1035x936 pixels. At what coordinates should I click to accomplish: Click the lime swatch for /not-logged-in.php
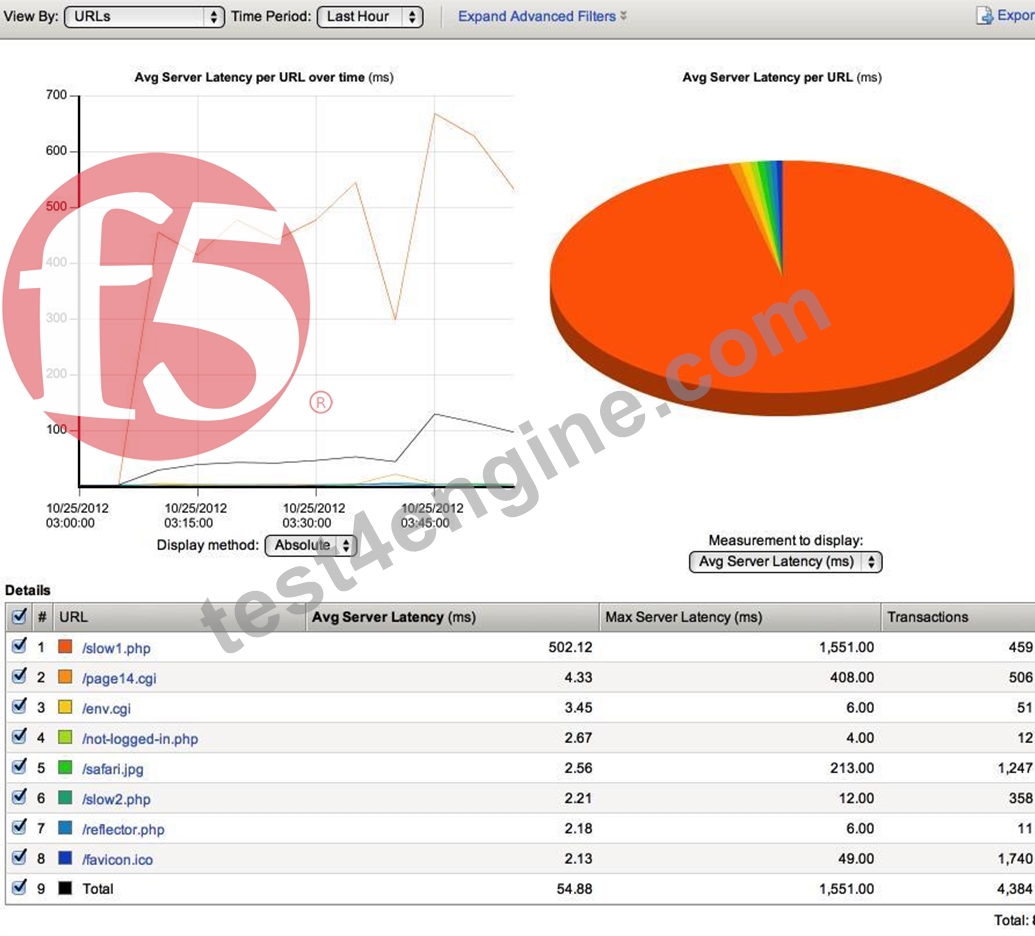[65, 737]
